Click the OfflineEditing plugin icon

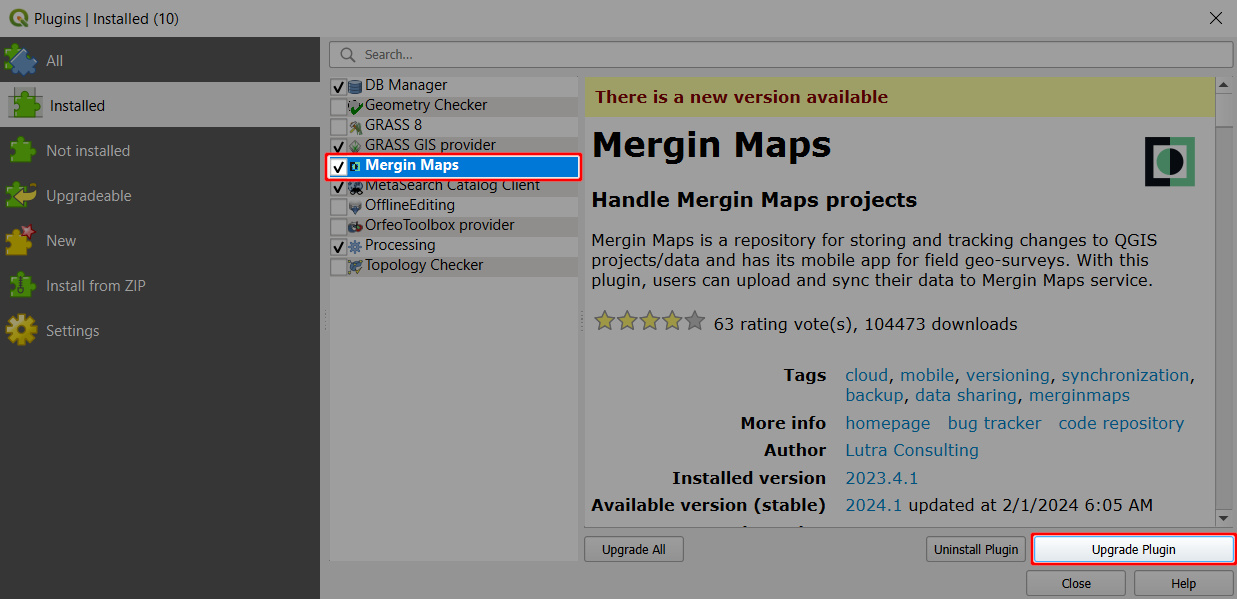pyautogui.click(x=355, y=206)
